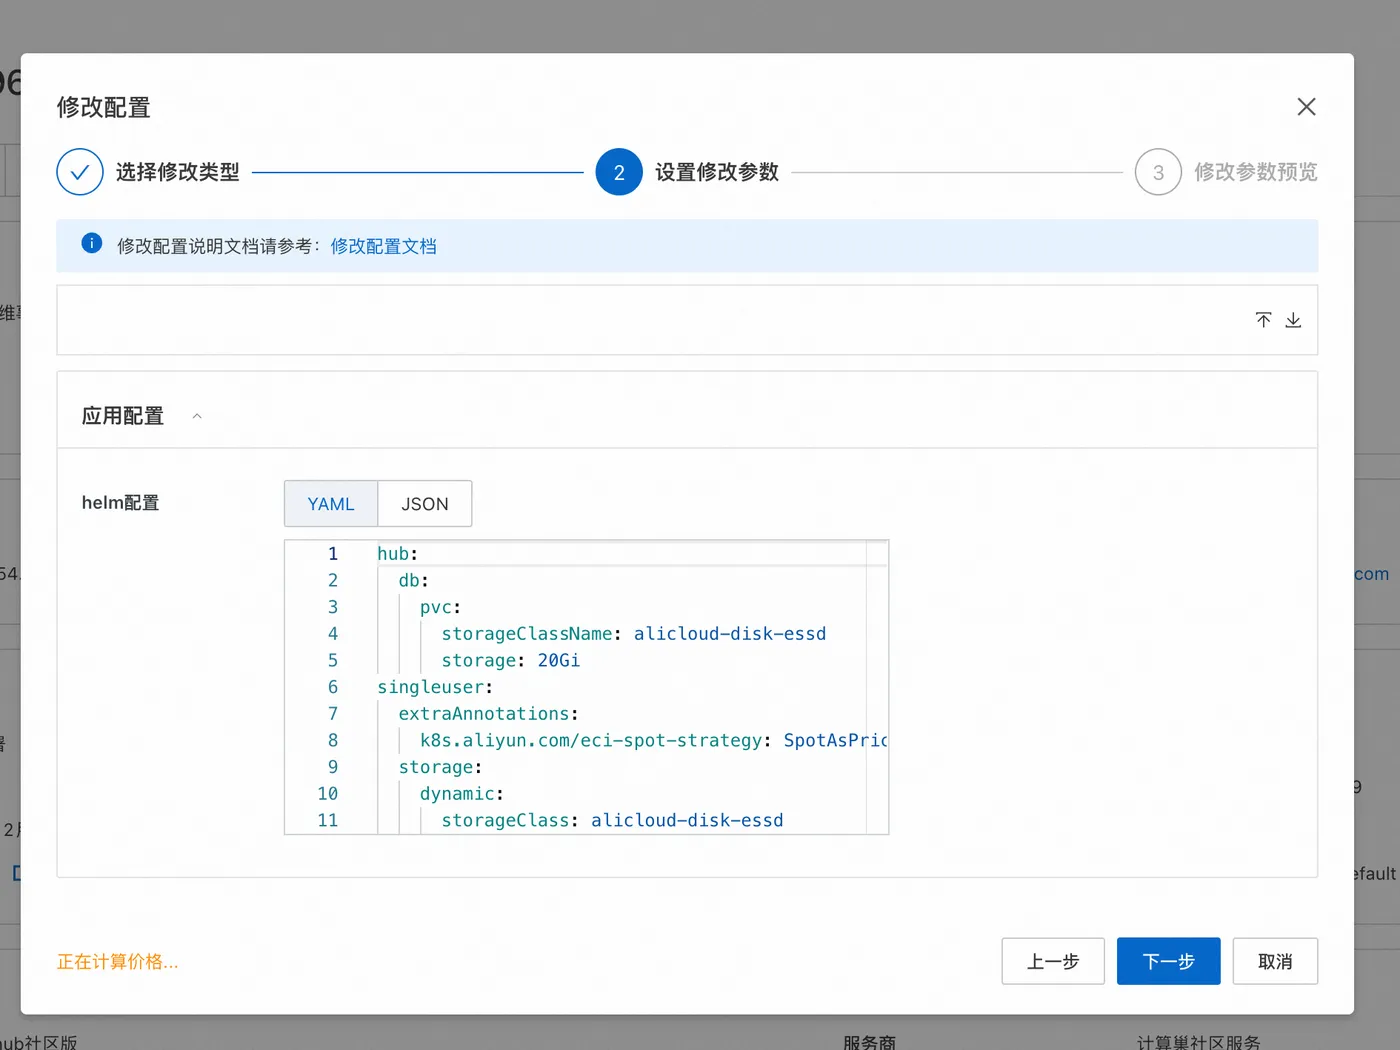Click the scroll-to-bottom download arrow icon
This screenshot has height=1050, width=1400.
(1293, 320)
